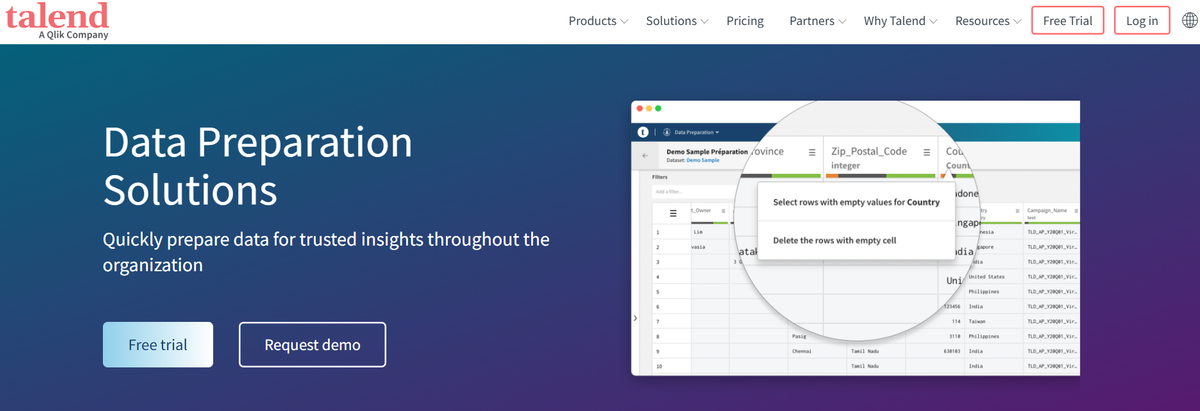
Task: Click the Campaign_Name column header
Action: [1047, 210]
